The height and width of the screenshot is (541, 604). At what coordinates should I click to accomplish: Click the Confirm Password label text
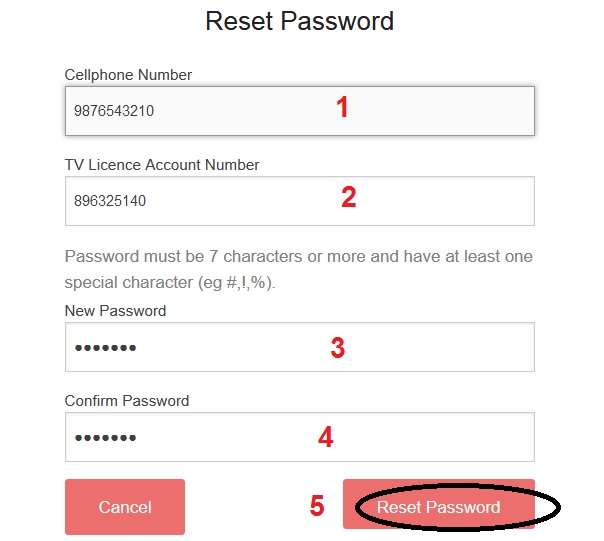(127, 401)
